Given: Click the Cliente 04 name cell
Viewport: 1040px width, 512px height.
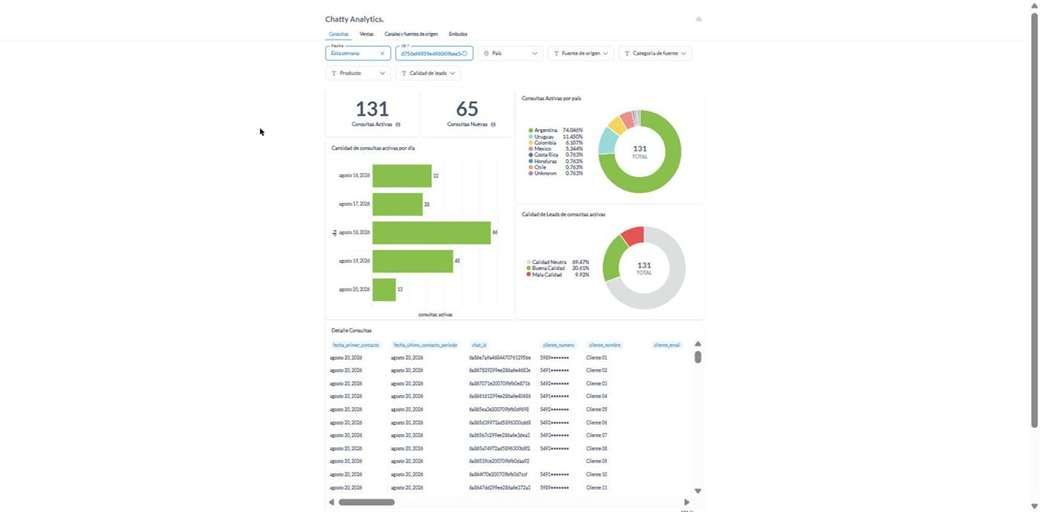Looking at the screenshot, I should 597,397.
